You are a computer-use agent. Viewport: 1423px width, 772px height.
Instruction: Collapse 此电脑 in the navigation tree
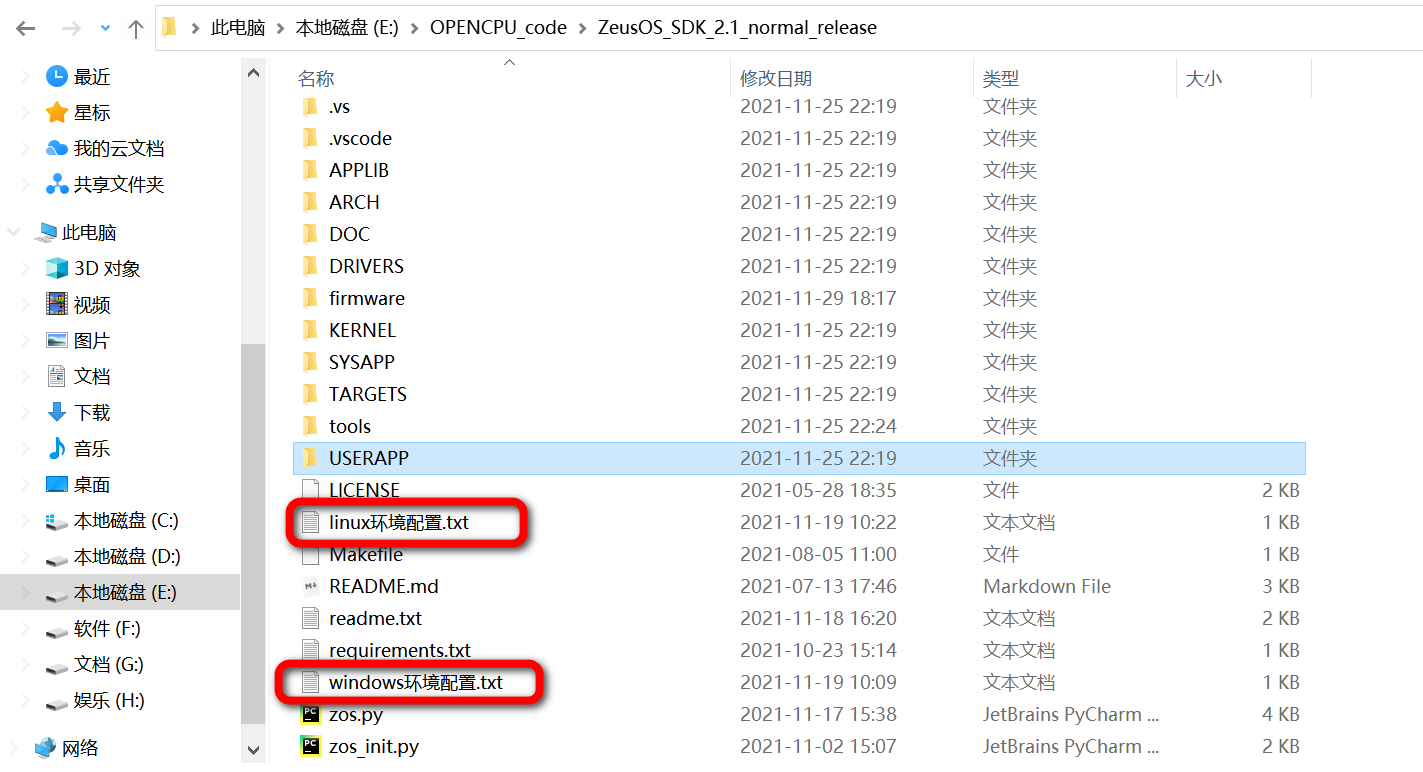click(13, 232)
